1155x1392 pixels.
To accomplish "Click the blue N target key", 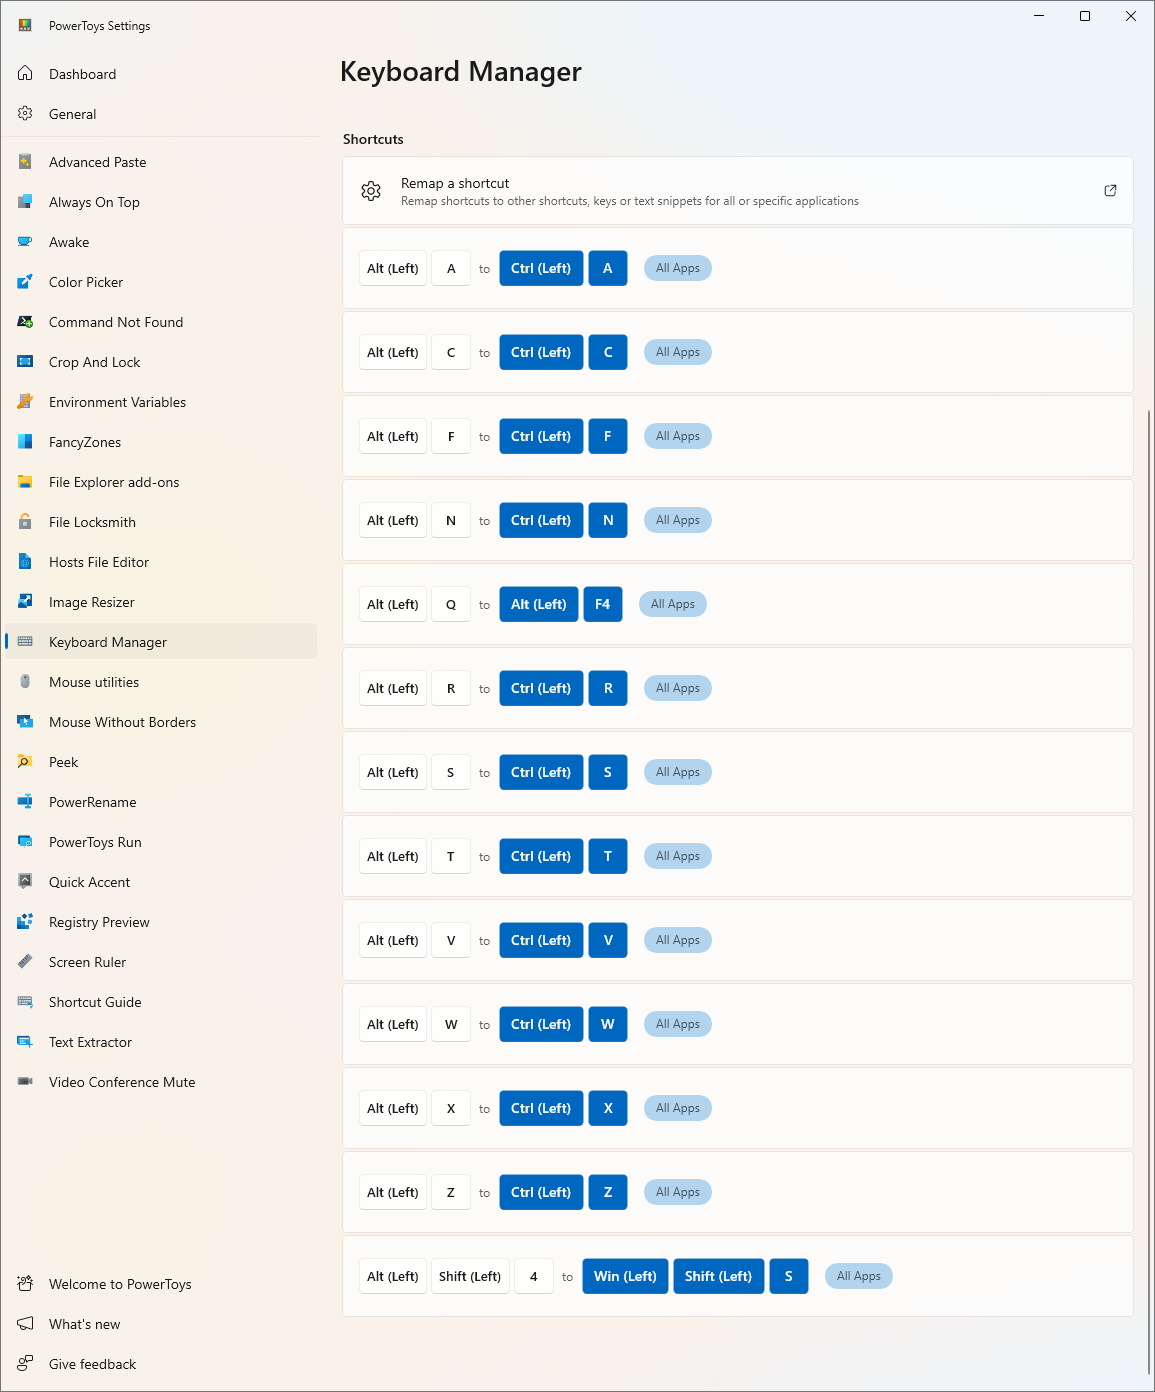I will 608,520.
